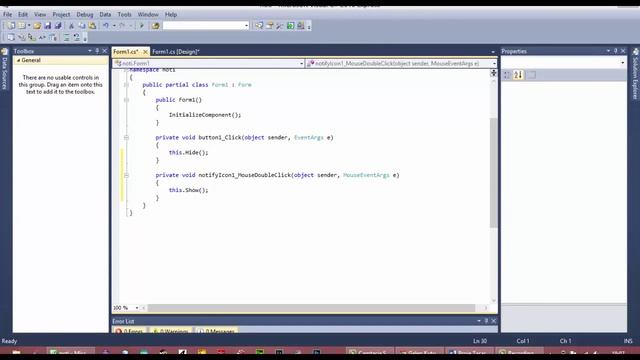This screenshot has width=640, height=360.
Task: Click the Open File folder icon
Action: point(37,26)
